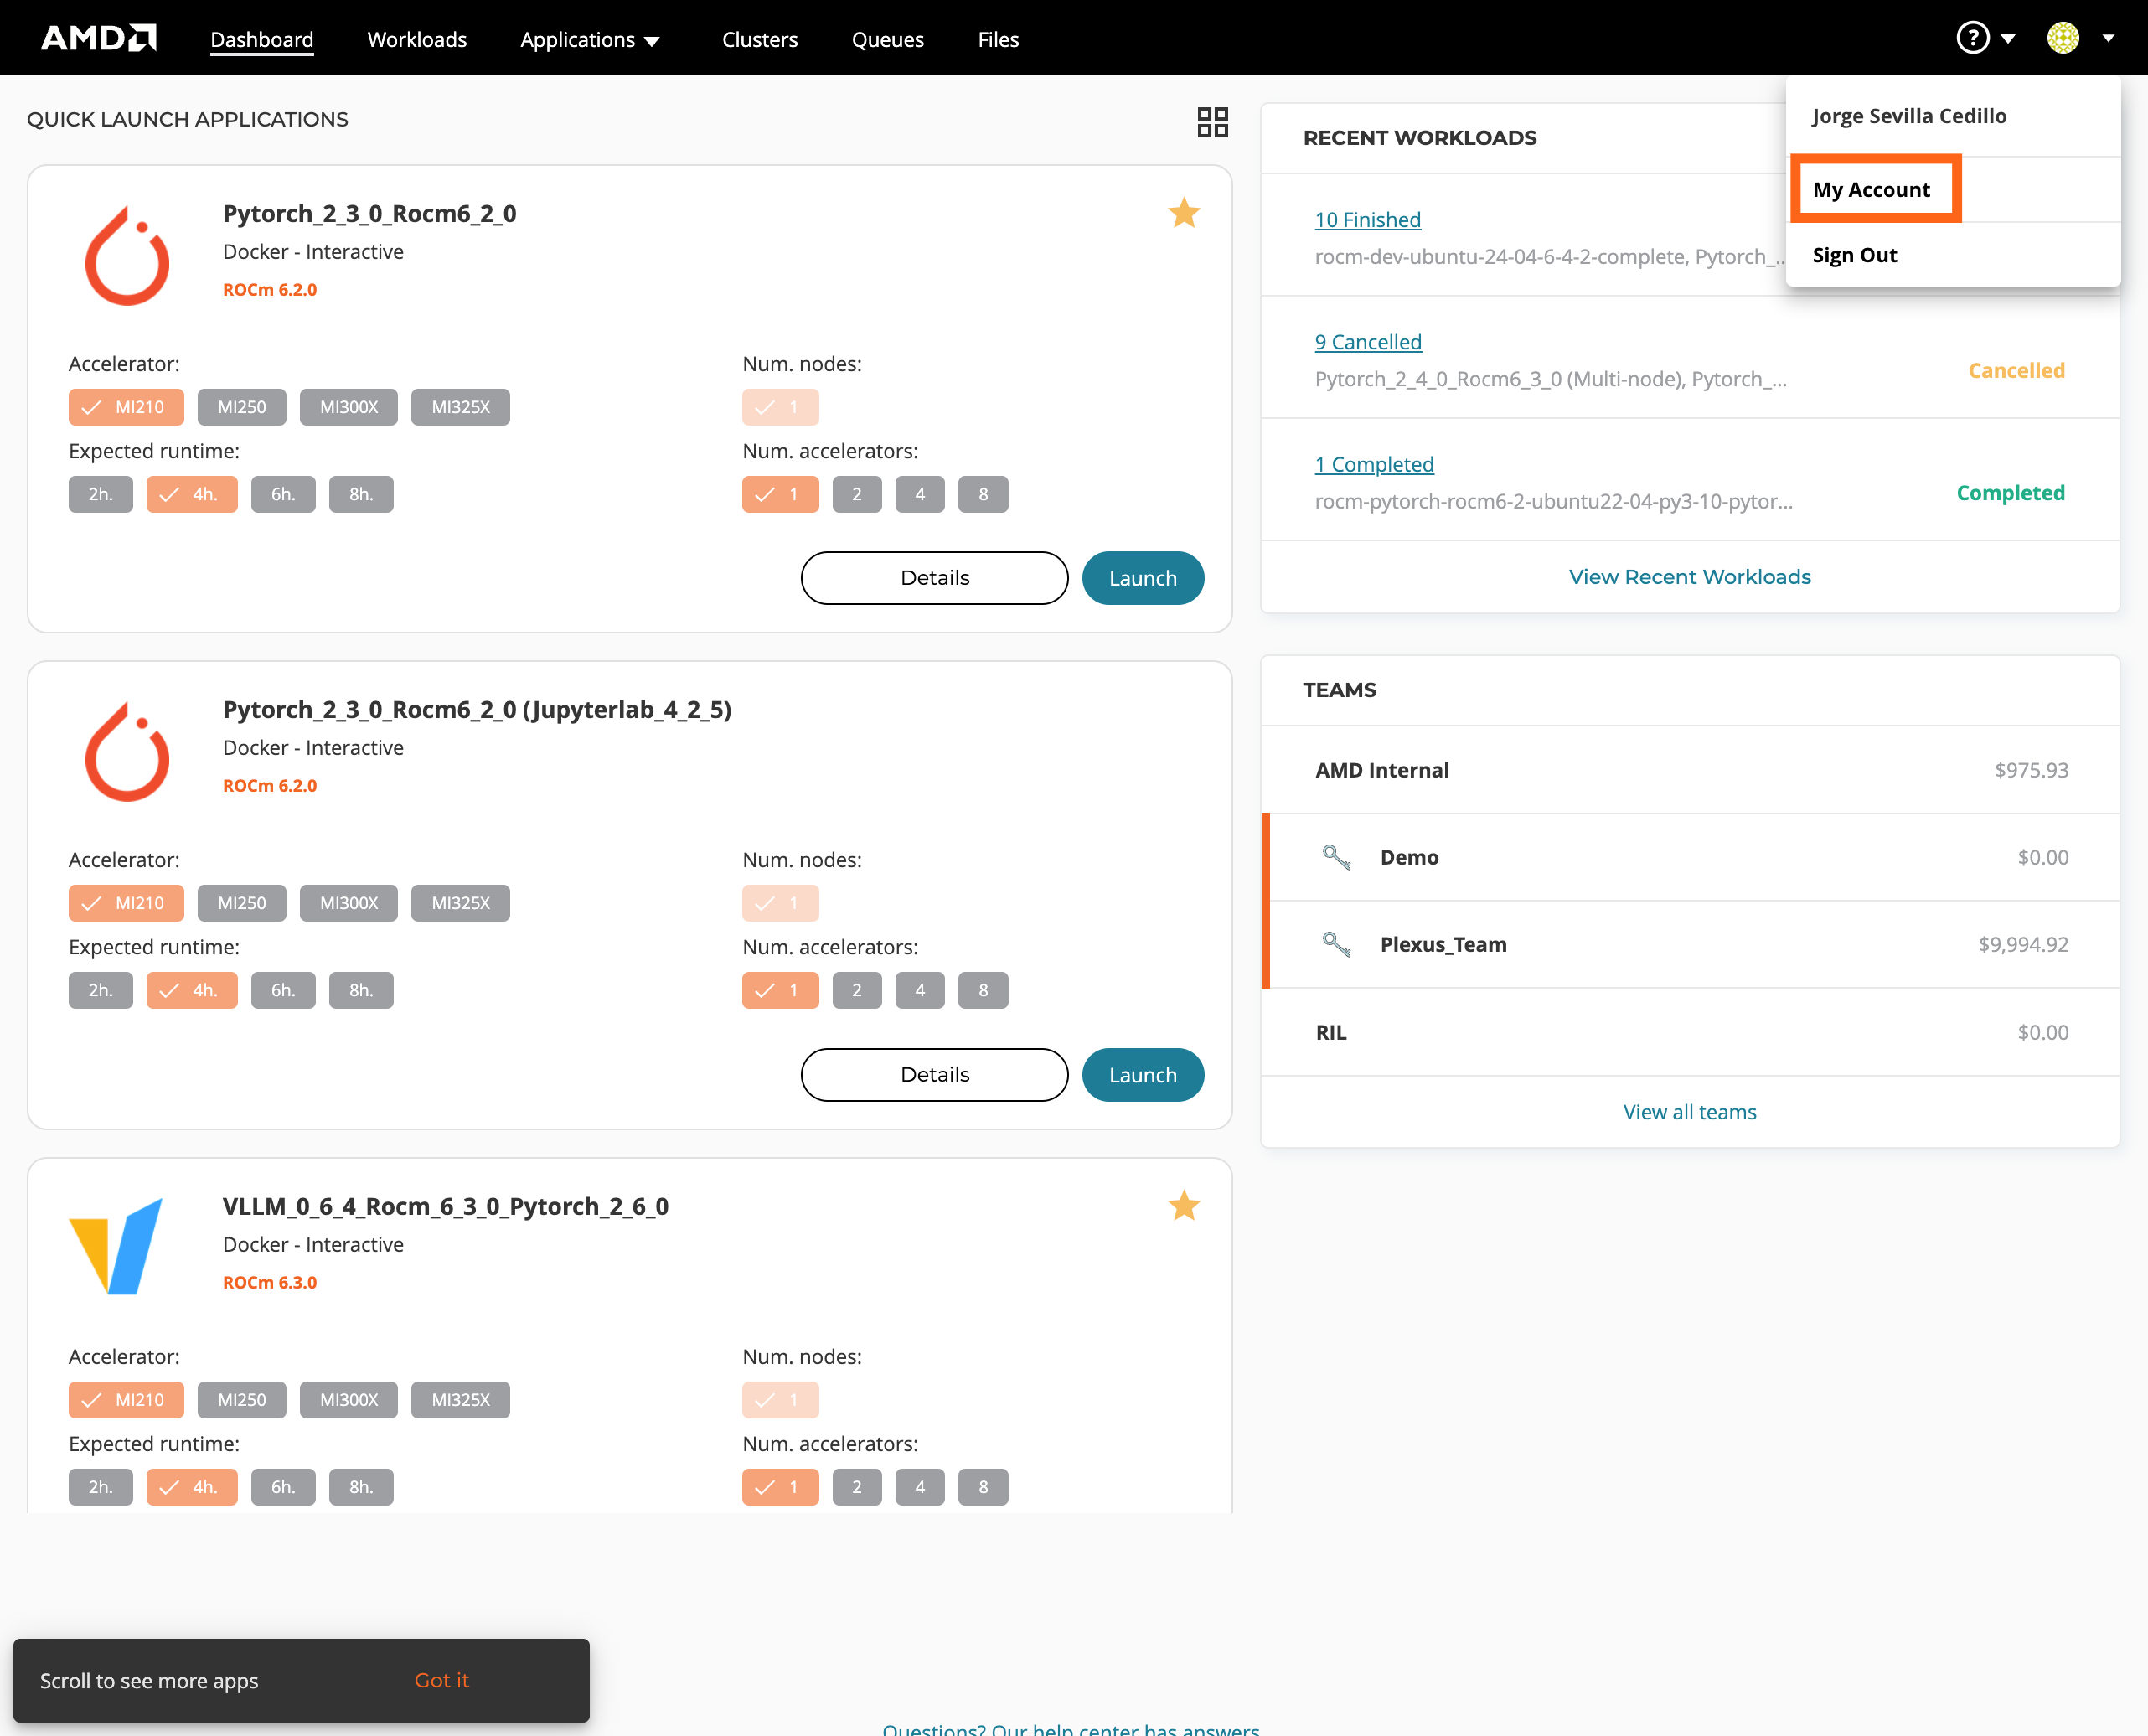Open the Files page
Screen dimensions: 2148x1736
point(998,40)
